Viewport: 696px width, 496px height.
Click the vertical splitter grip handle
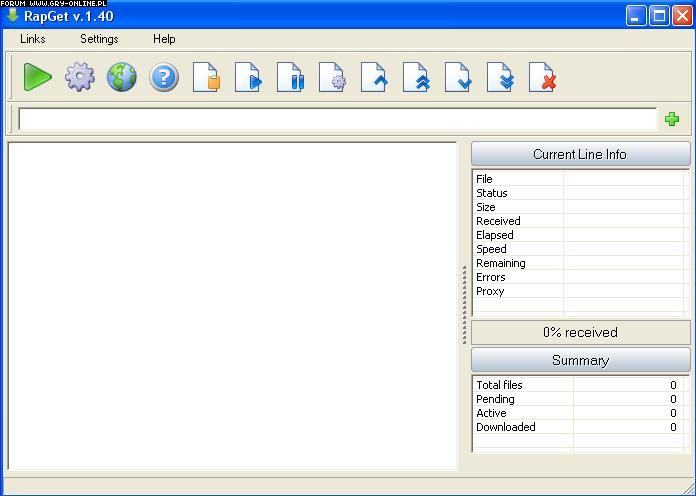click(x=464, y=305)
